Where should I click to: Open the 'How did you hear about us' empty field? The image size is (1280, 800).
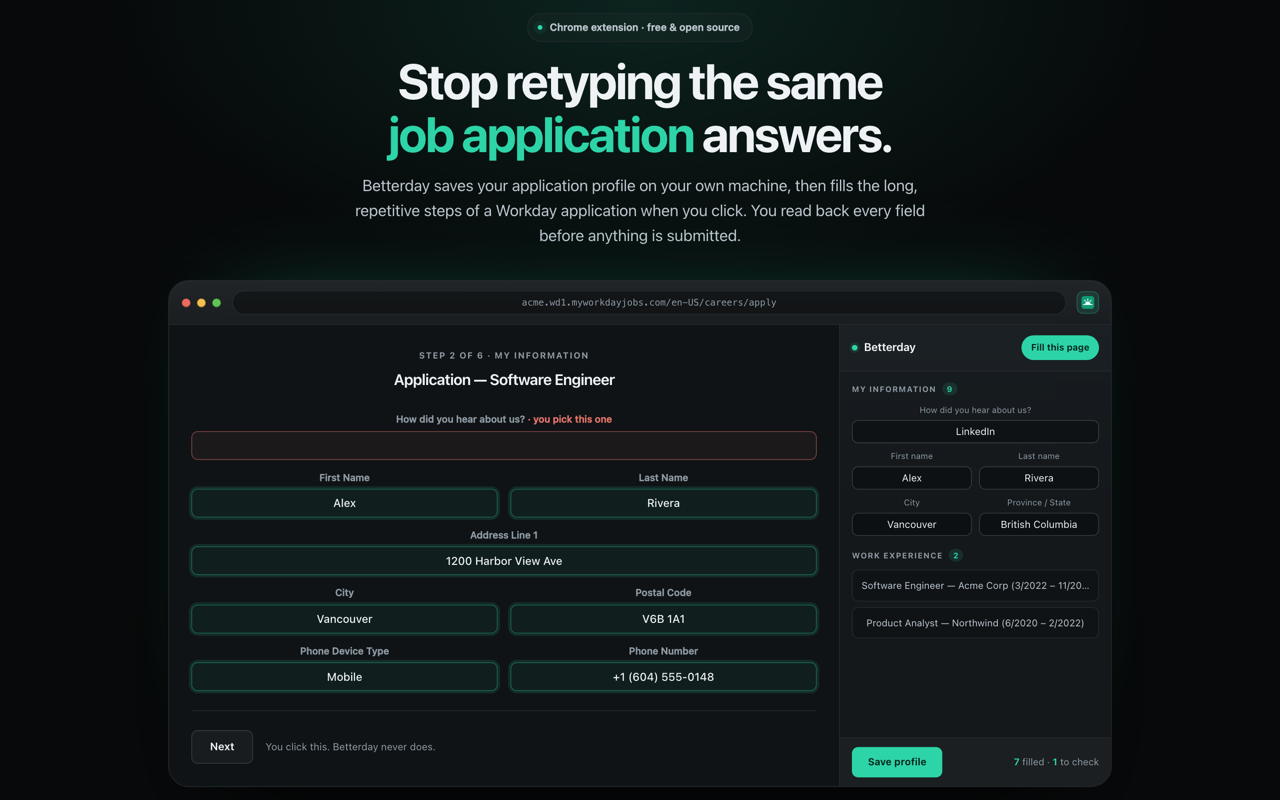(x=504, y=445)
